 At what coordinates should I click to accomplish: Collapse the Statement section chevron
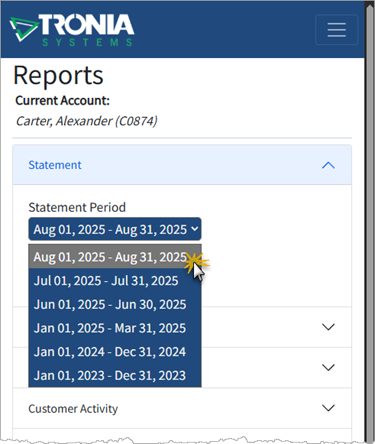328,165
